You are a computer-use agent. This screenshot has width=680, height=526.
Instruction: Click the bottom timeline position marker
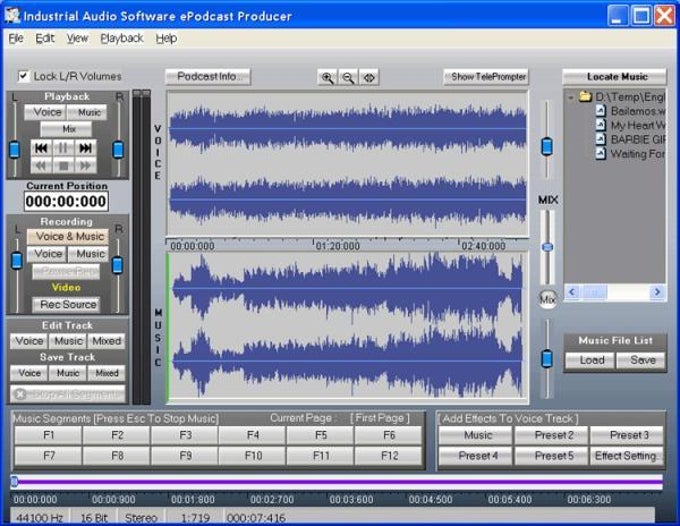point(15,481)
